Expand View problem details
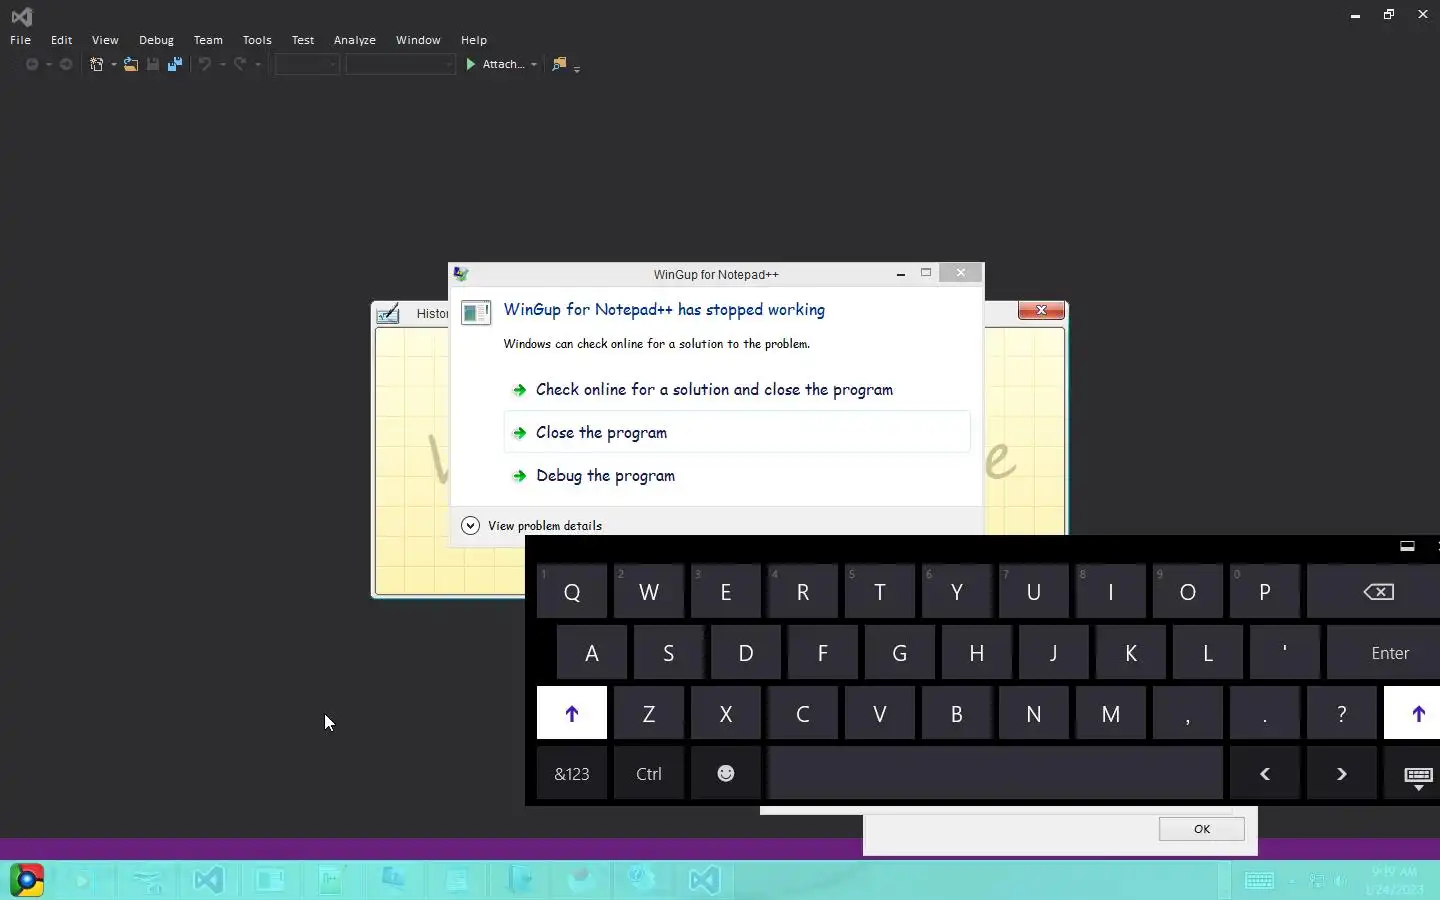1440x900 pixels. click(x=532, y=525)
